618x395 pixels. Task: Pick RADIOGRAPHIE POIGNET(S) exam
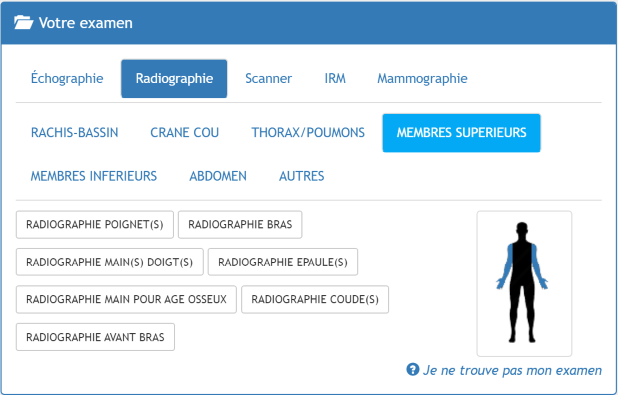click(95, 225)
